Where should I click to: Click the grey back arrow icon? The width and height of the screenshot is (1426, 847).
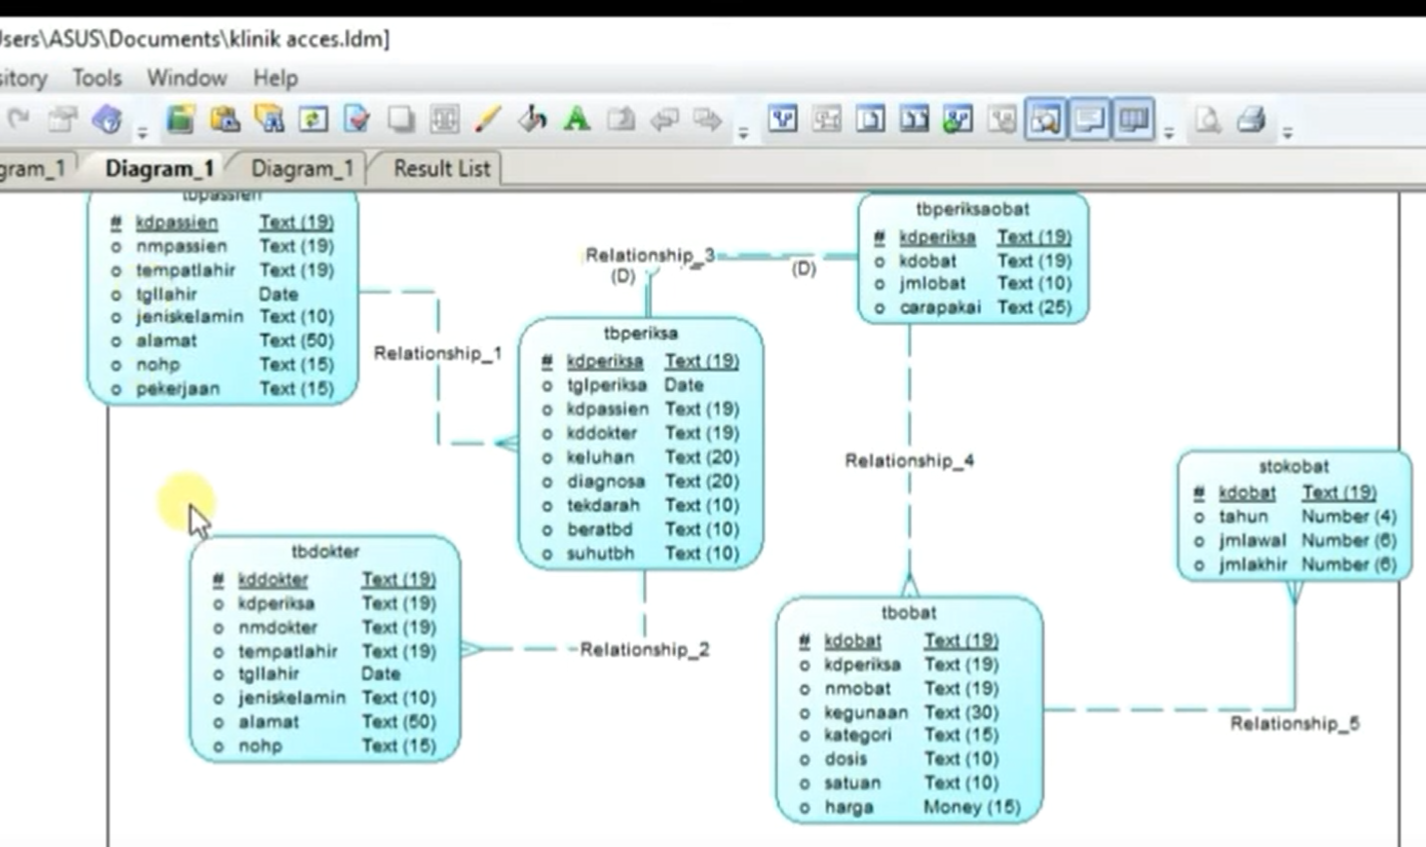[x=664, y=120]
